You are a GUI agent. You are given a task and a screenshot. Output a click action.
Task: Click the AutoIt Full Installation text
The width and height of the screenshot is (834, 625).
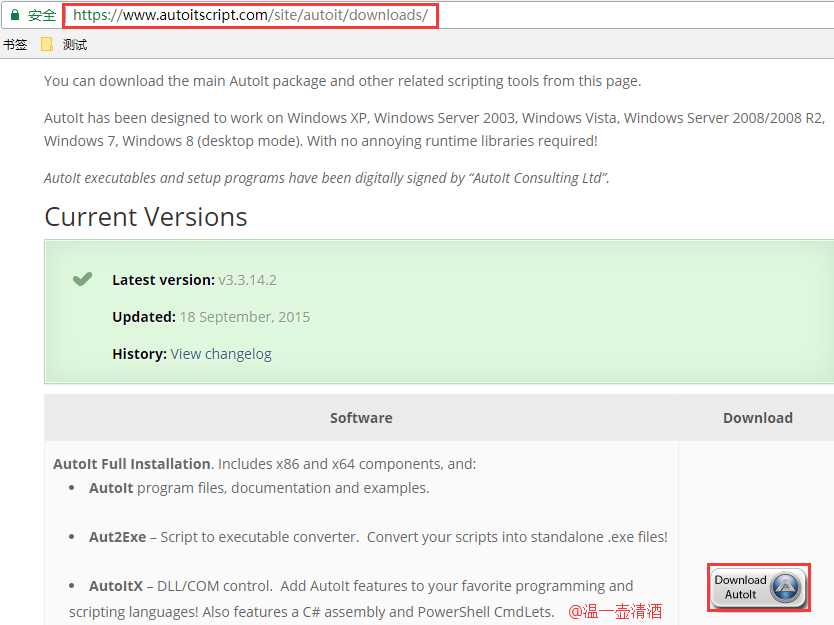coord(132,464)
